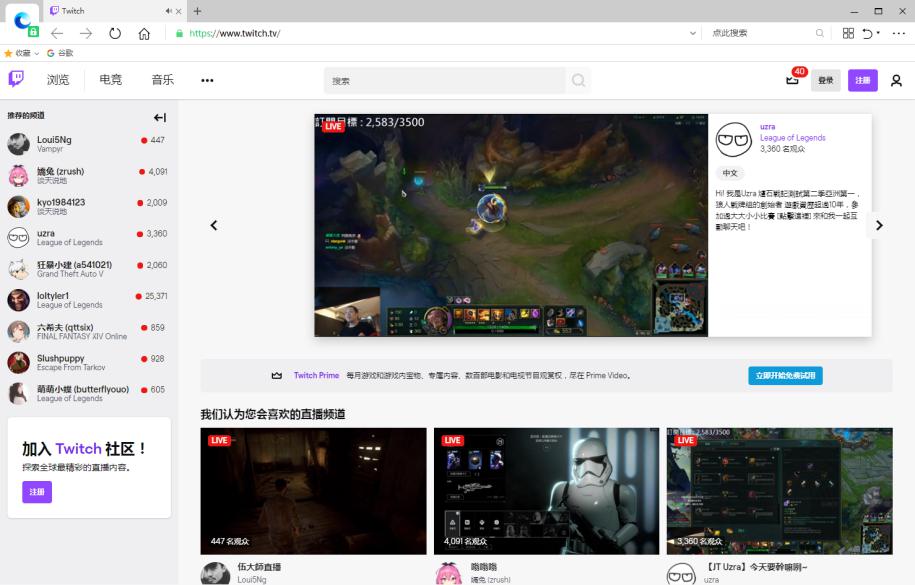Click the 【JT Uzra】 stream title

[756, 567]
